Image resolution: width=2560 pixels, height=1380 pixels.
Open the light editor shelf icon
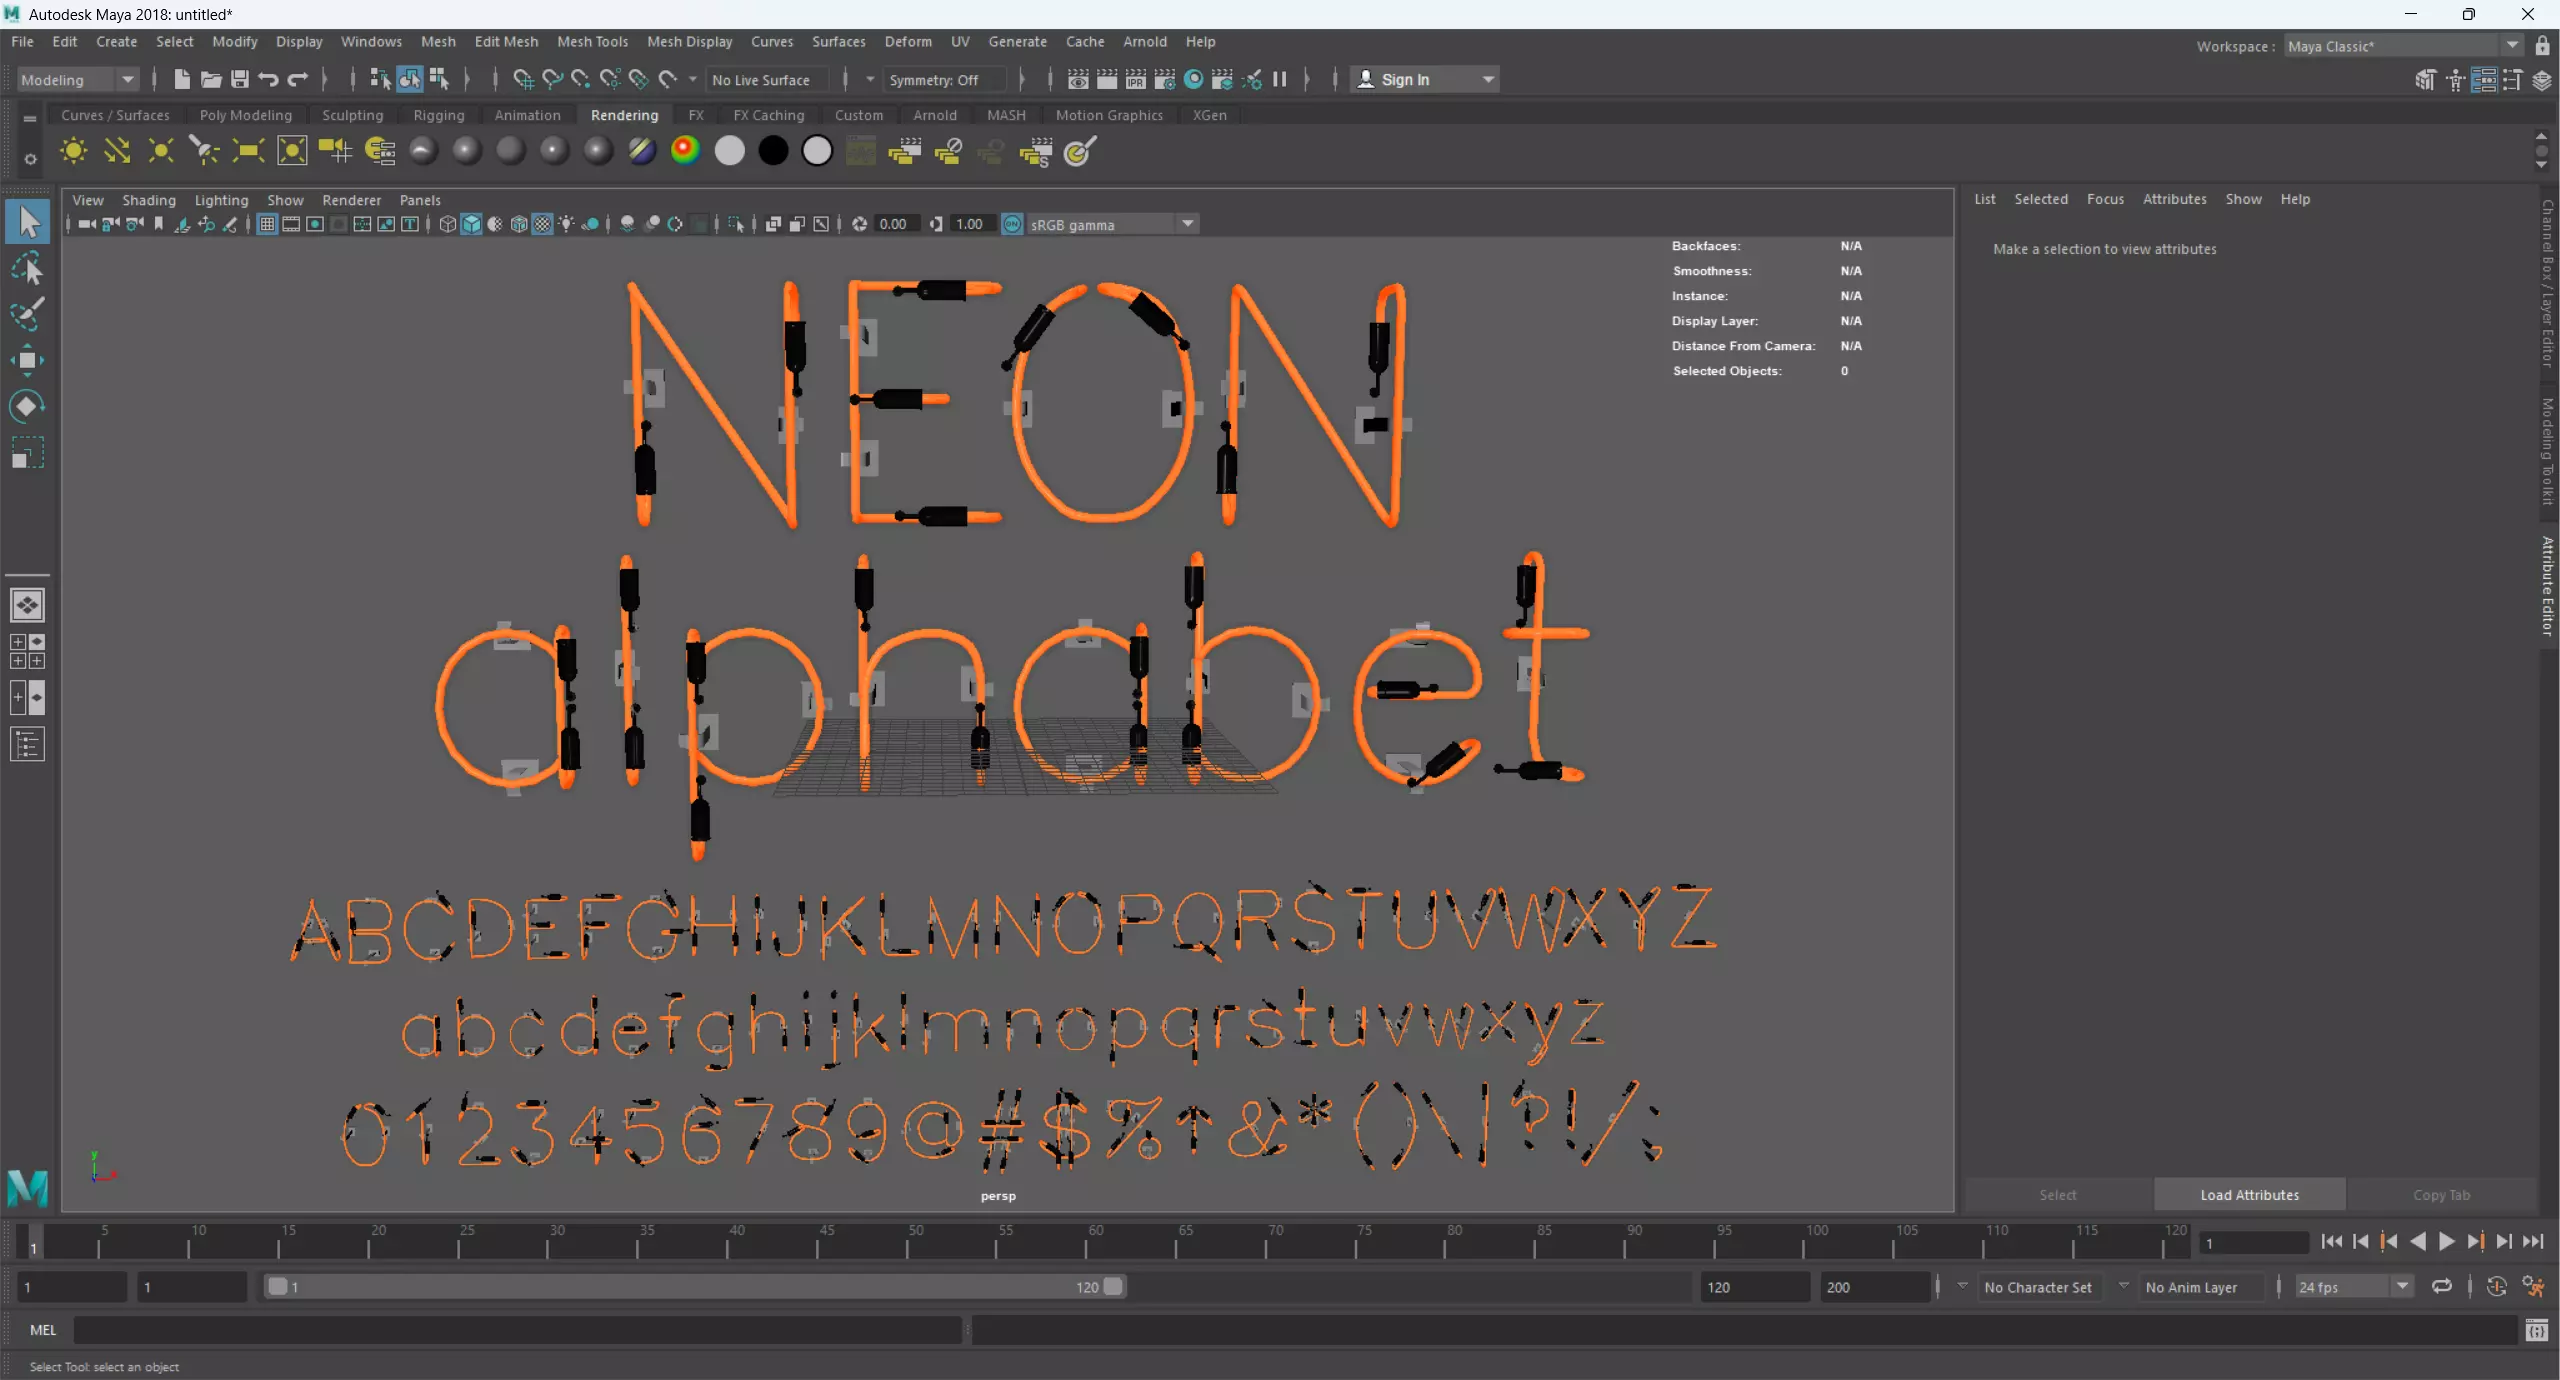tap(380, 151)
